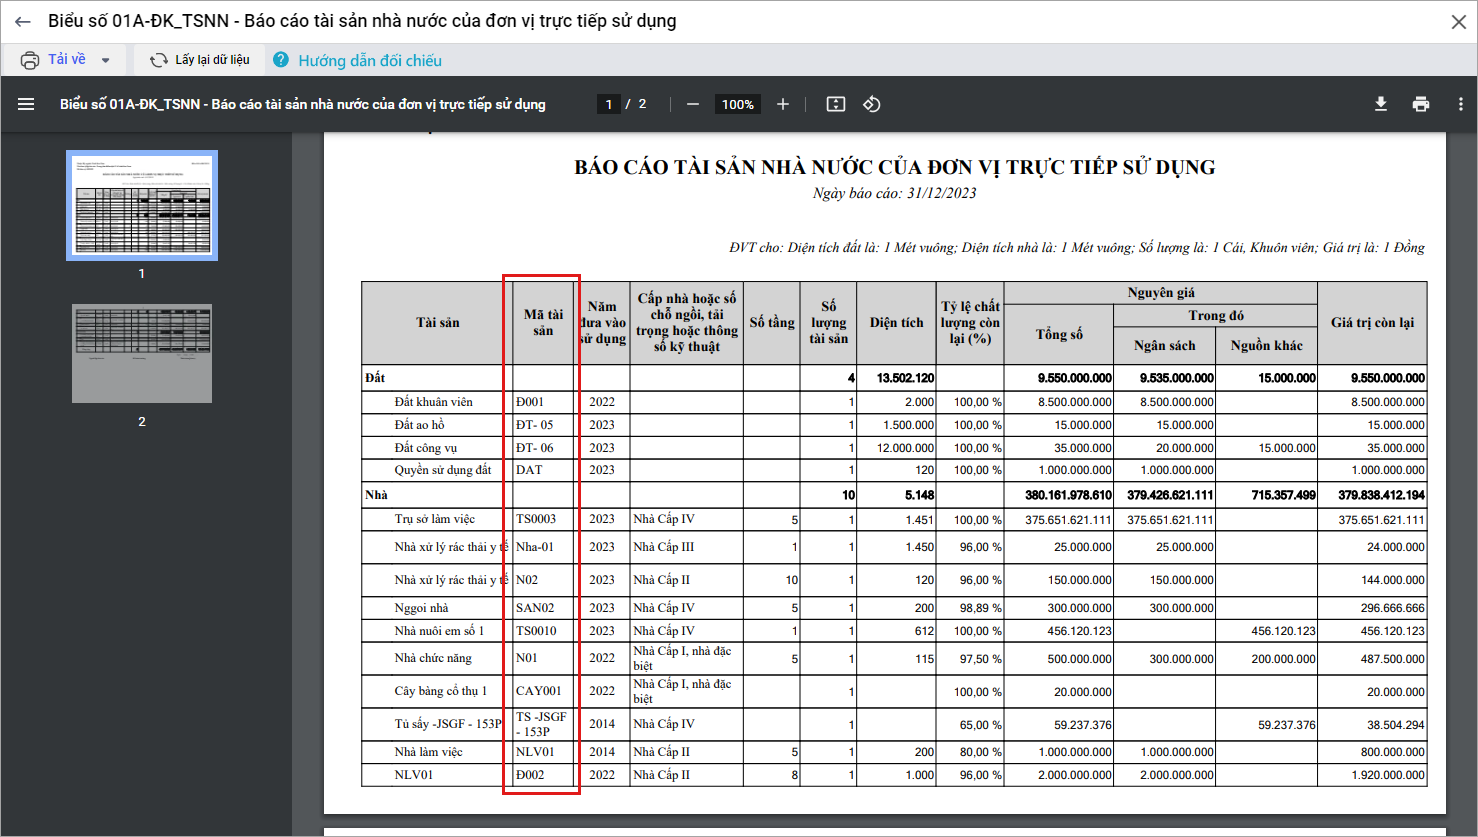Screen dimensions: 1478x837
Task: Click the page number input field
Action: [x=608, y=104]
